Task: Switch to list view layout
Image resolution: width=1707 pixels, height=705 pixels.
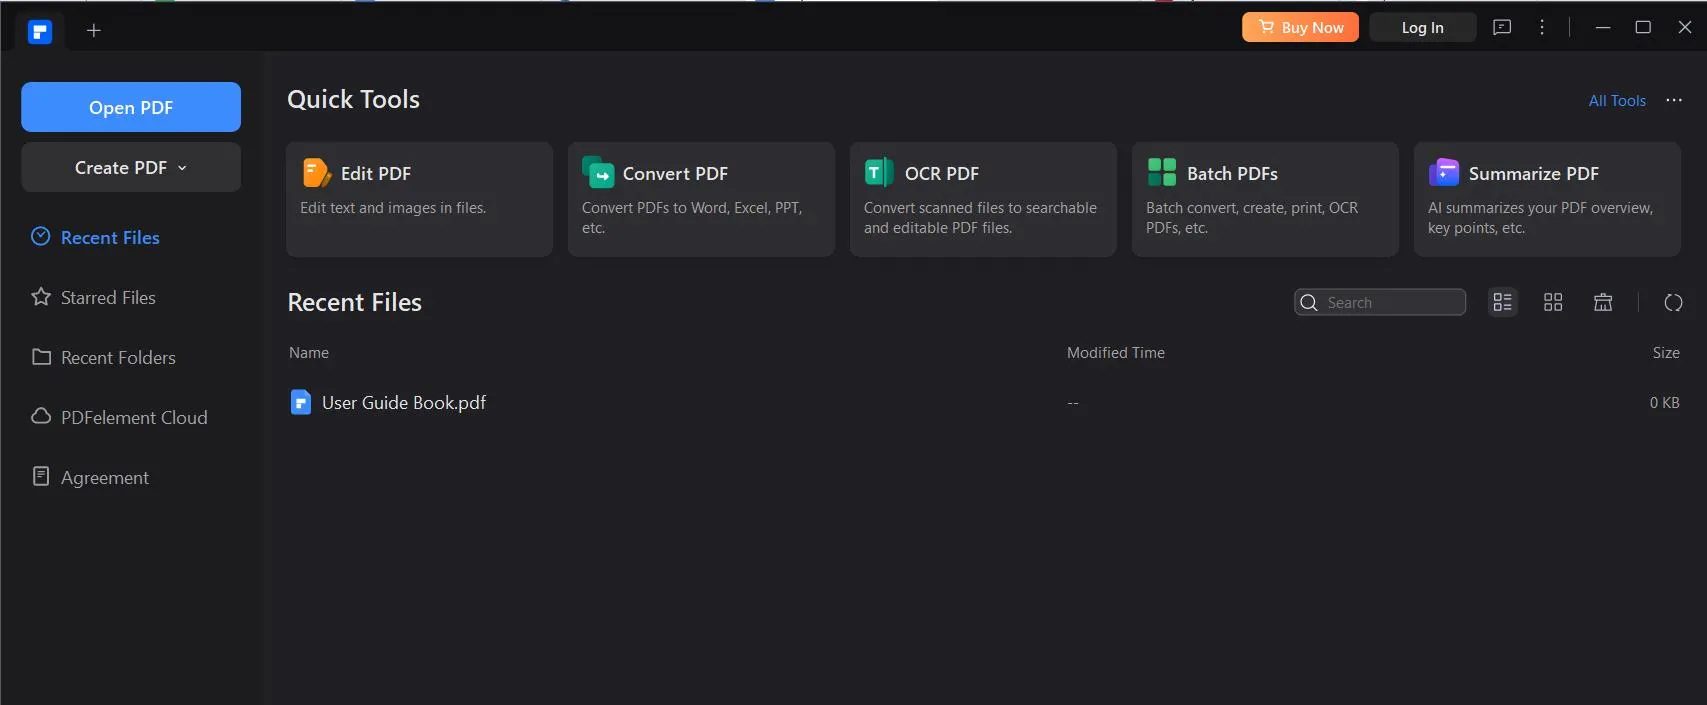Action: click(1502, 302)
